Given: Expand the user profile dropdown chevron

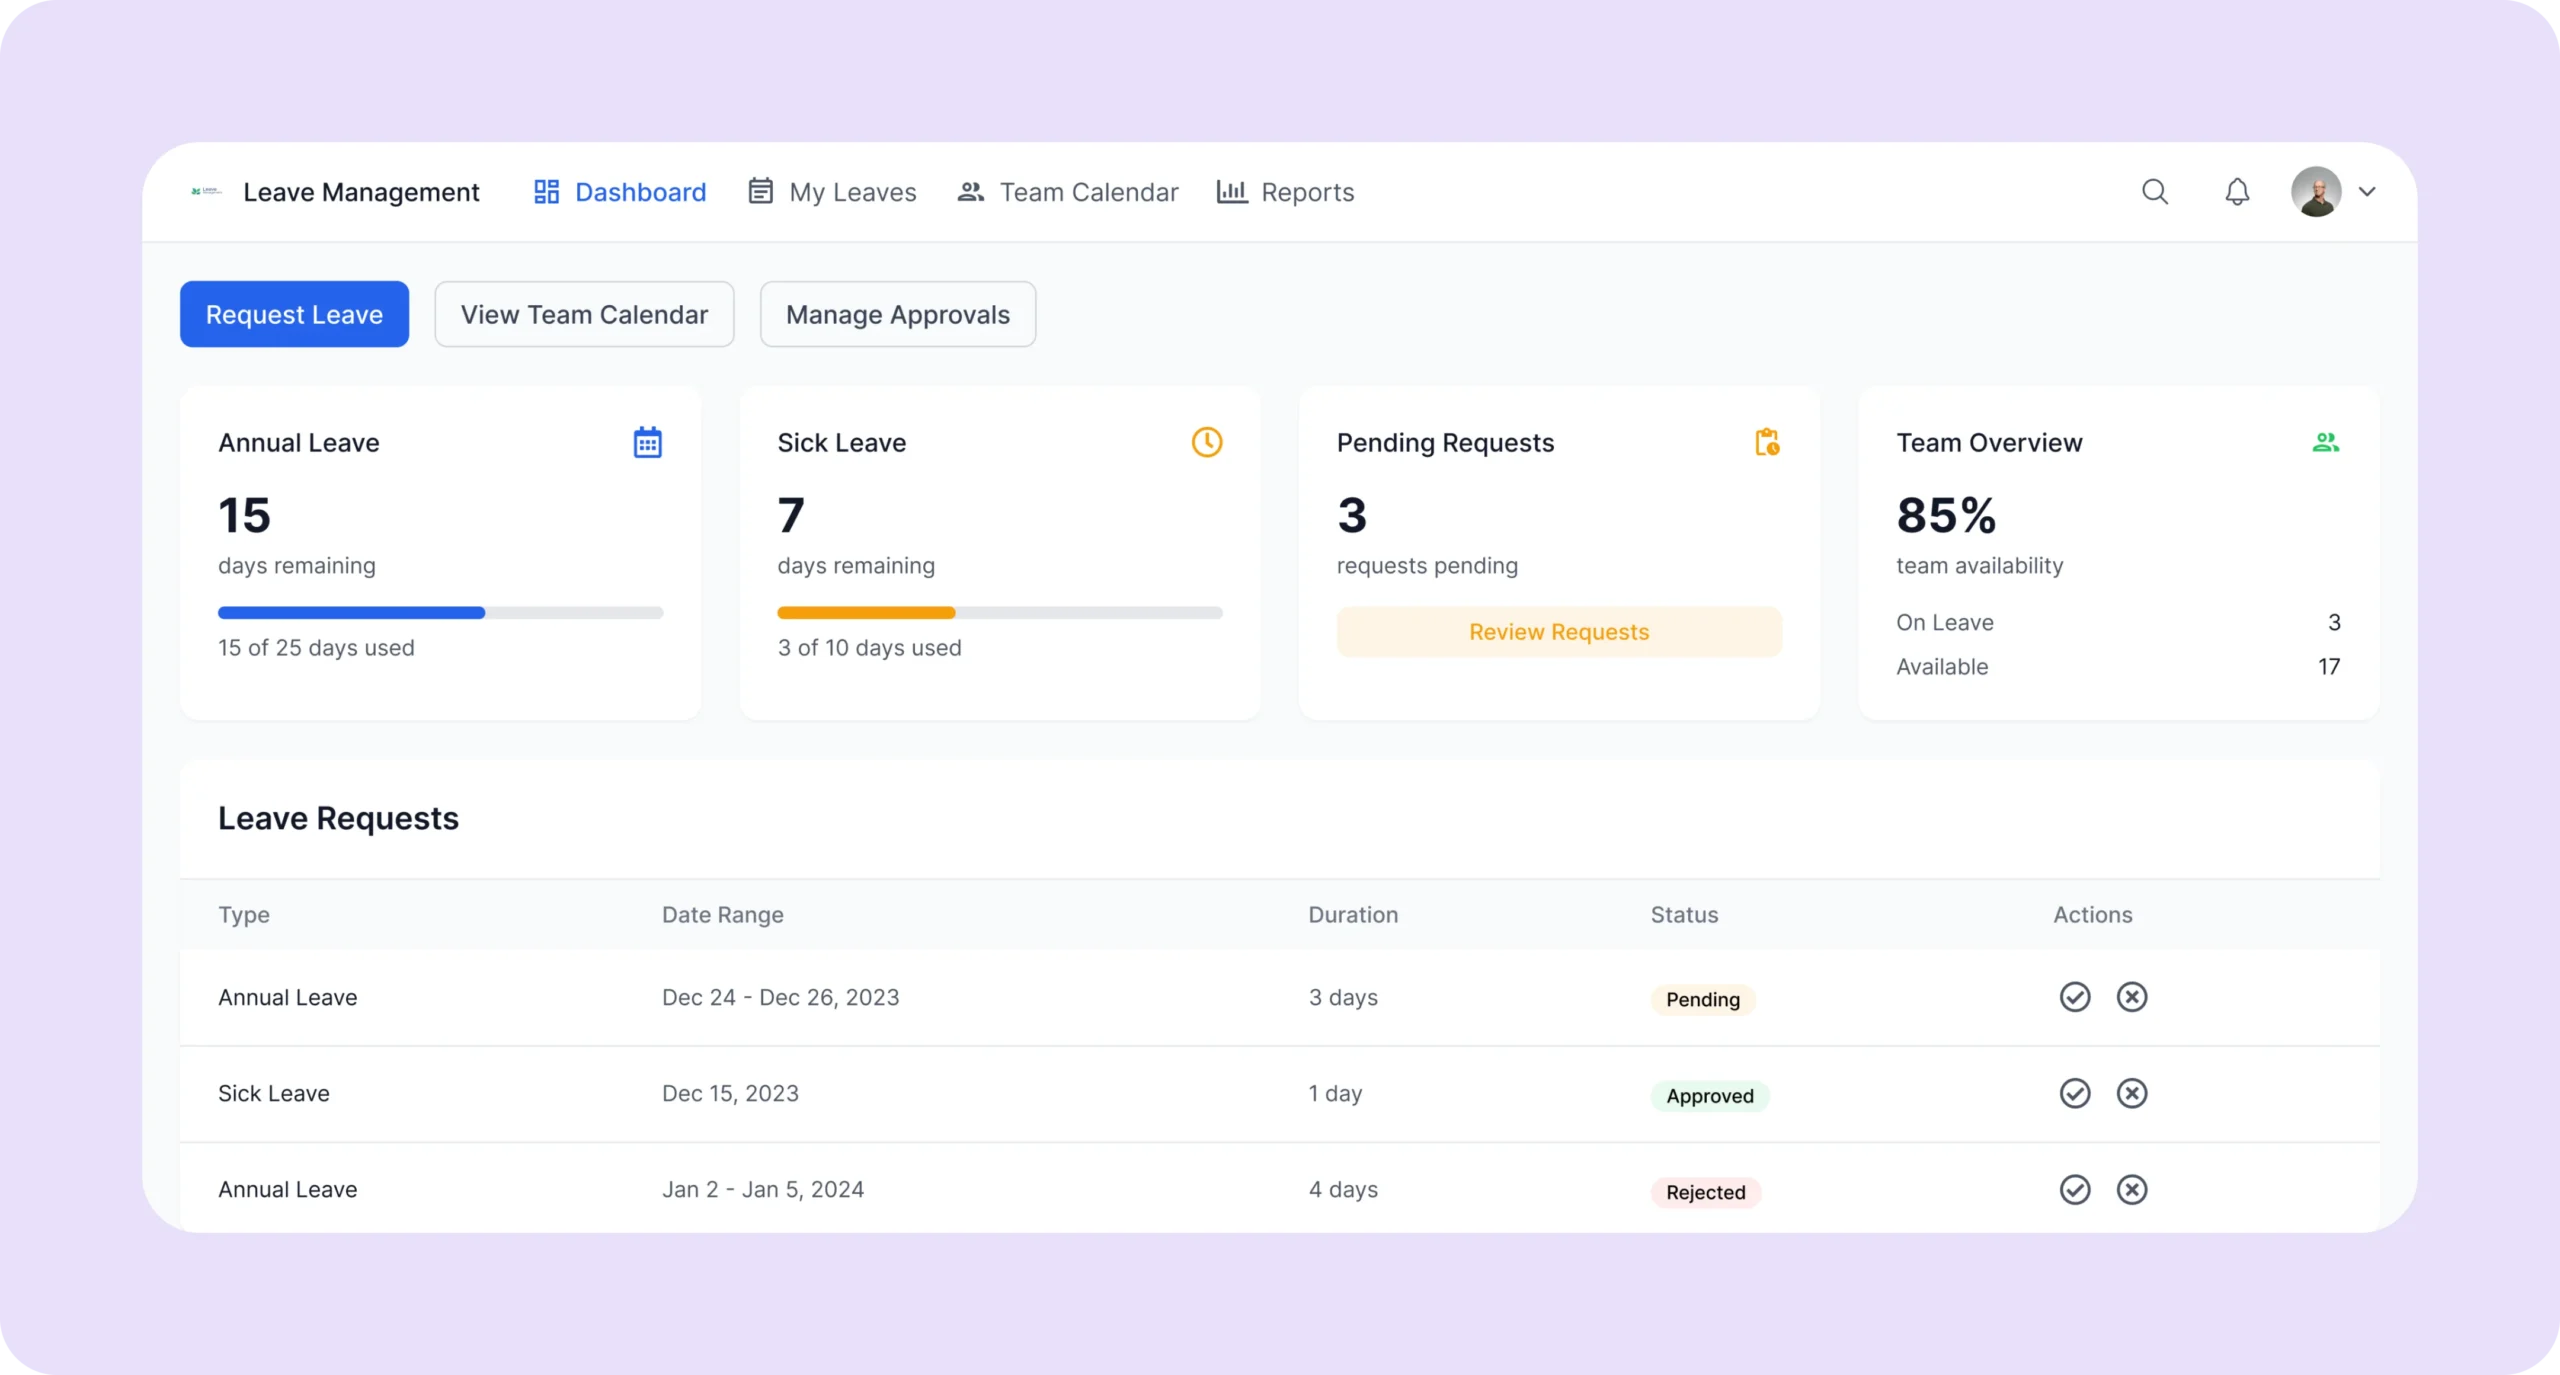Looking at the screenshot, I should (2367, 191).
